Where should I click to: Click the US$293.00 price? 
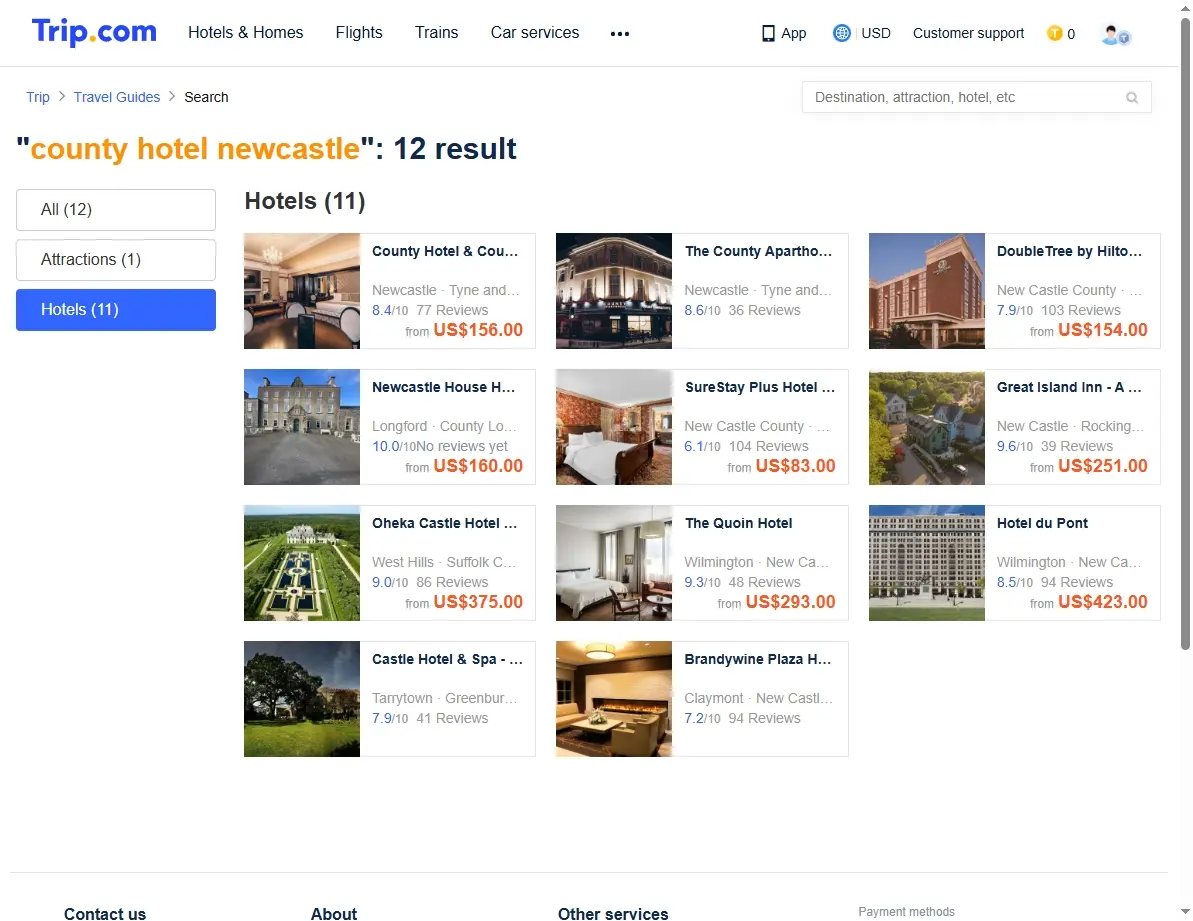point(791,602)
